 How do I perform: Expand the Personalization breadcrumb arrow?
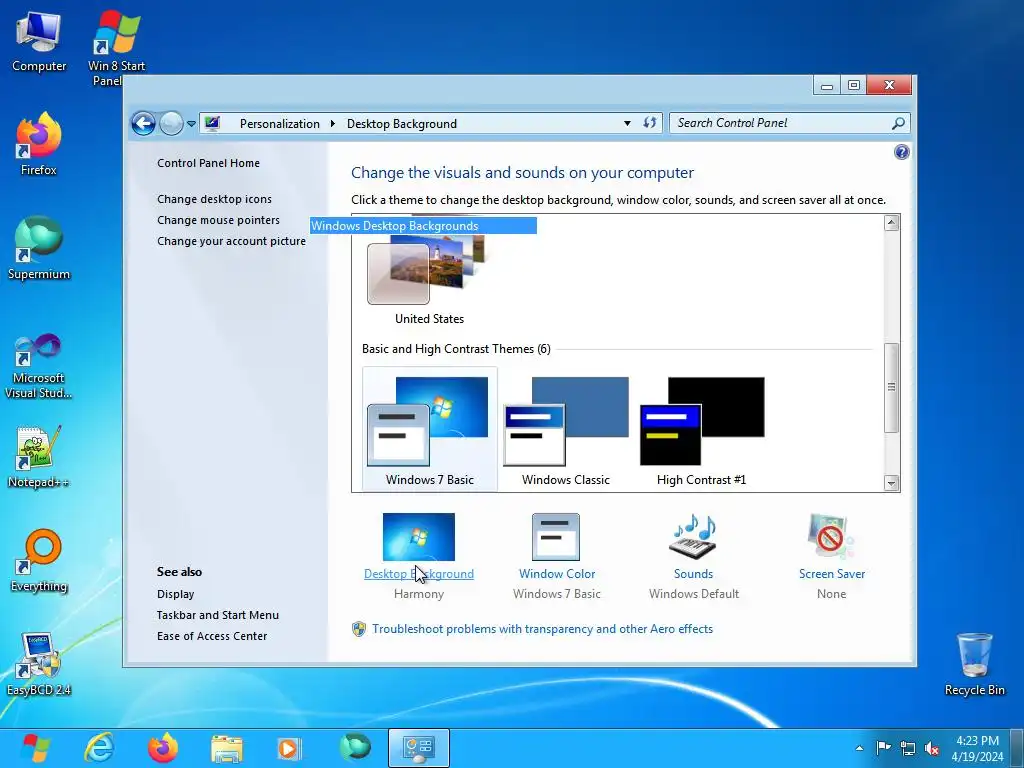332,123
